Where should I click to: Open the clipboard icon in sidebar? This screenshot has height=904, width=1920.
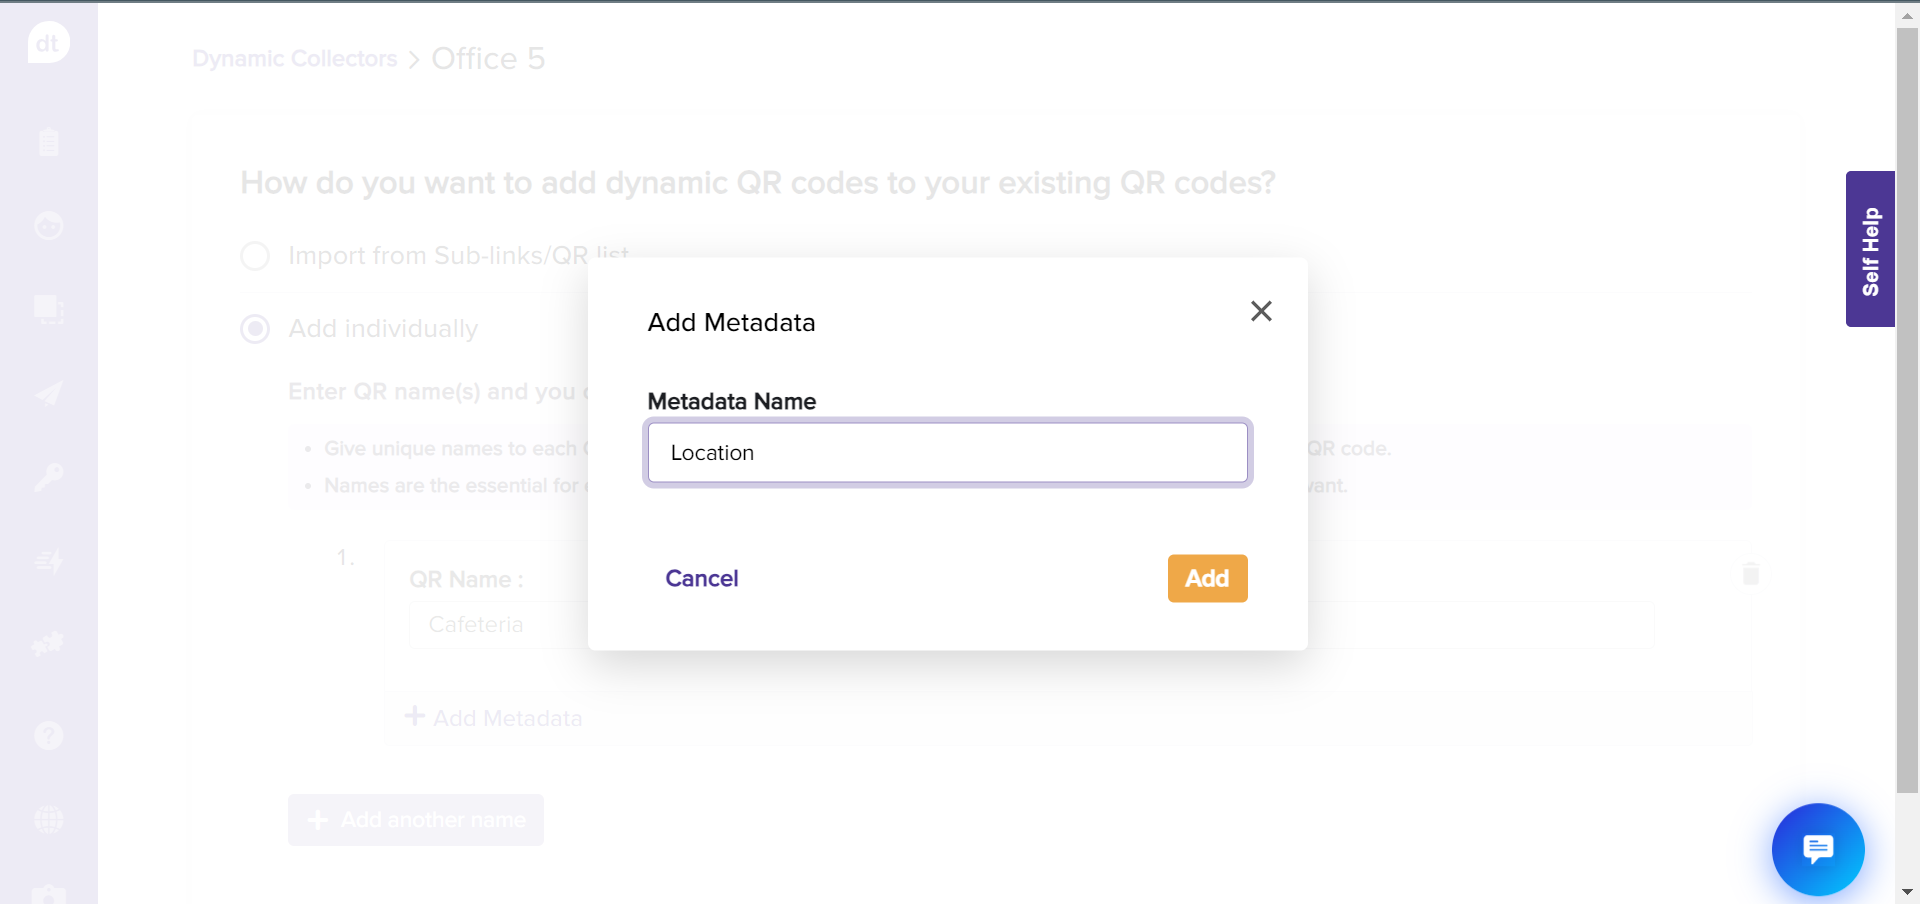pyautogui.click(x=48, y=142)
